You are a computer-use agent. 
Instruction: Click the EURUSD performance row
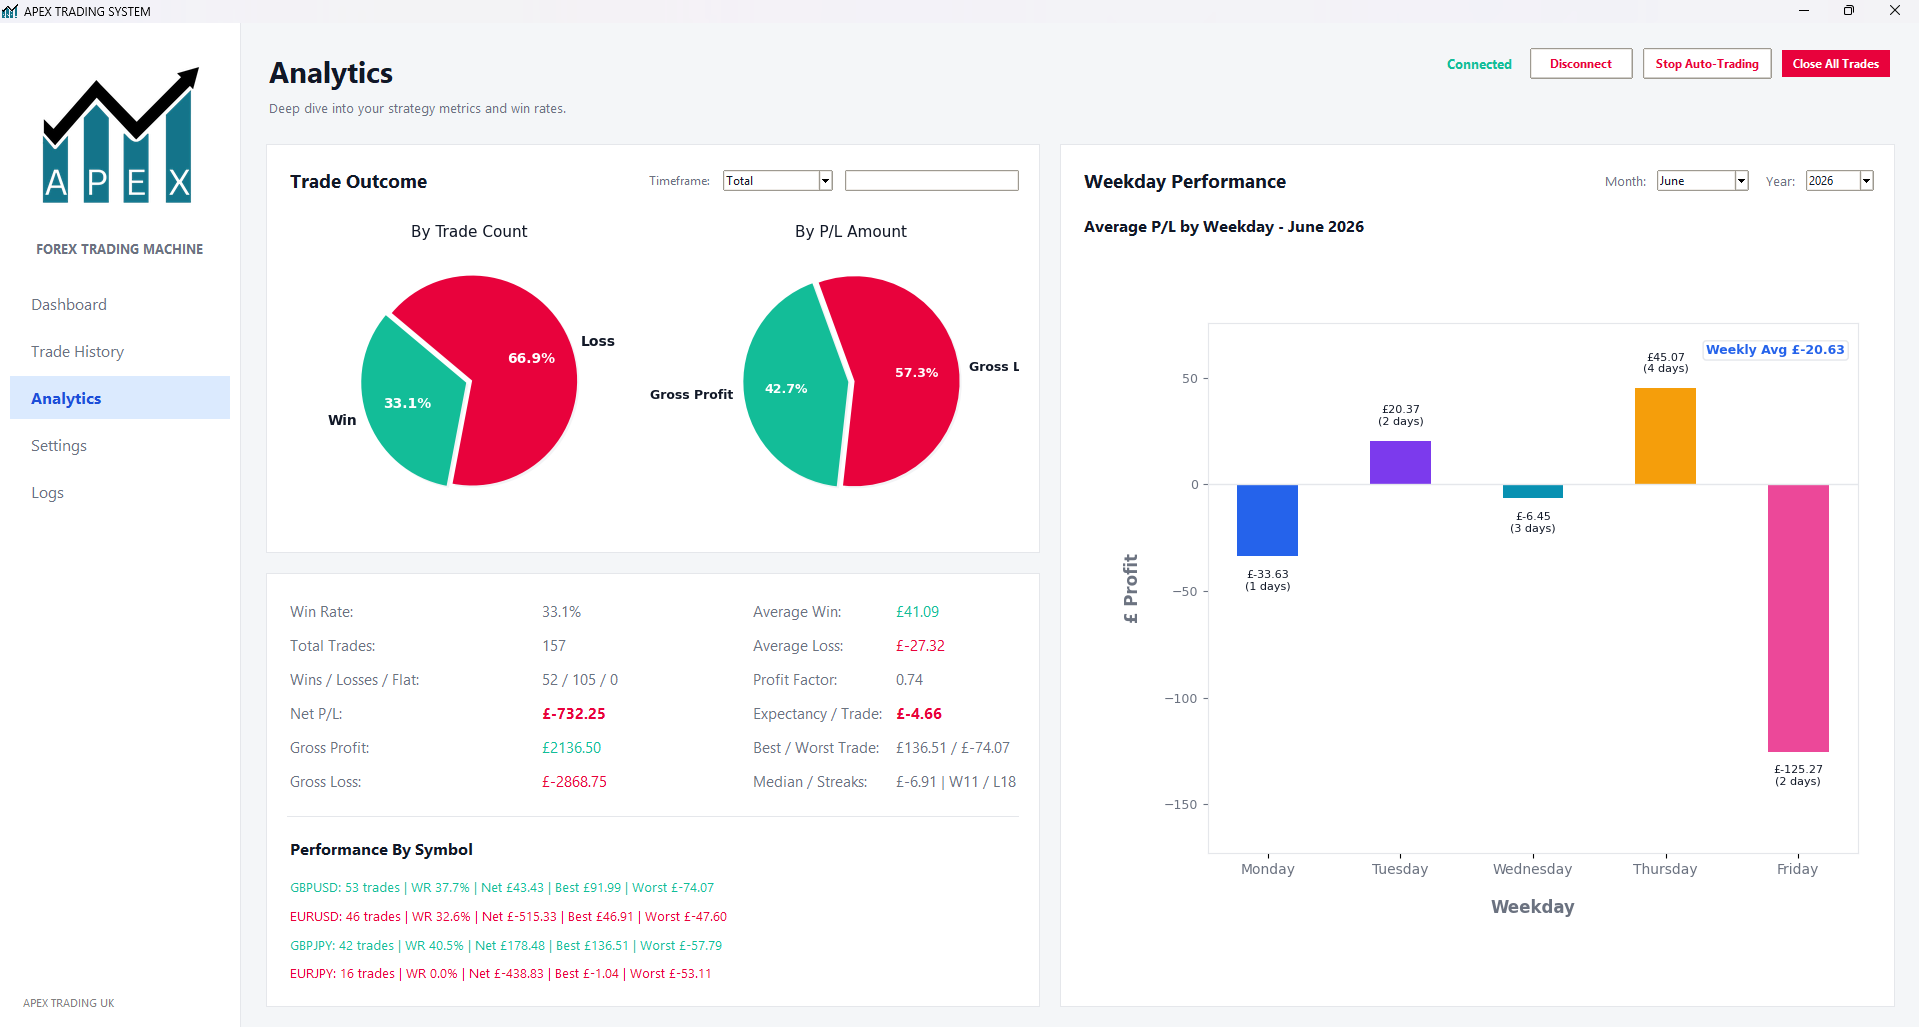(x=508, y=916)
